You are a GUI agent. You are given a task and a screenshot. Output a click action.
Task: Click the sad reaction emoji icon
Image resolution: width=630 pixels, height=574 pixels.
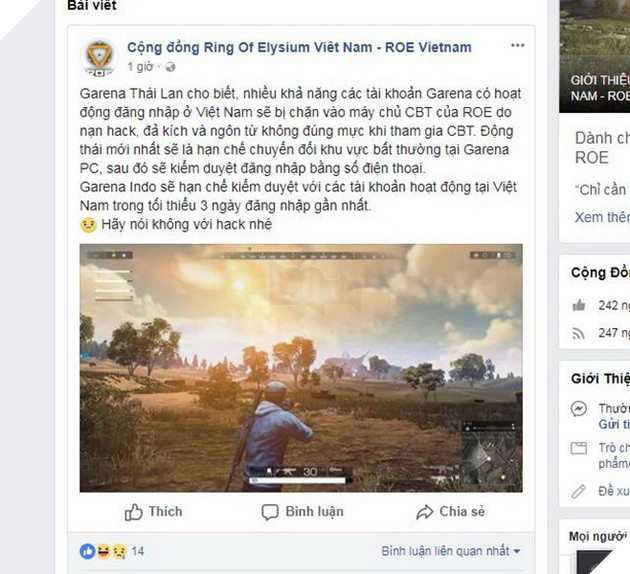[119, 551]
